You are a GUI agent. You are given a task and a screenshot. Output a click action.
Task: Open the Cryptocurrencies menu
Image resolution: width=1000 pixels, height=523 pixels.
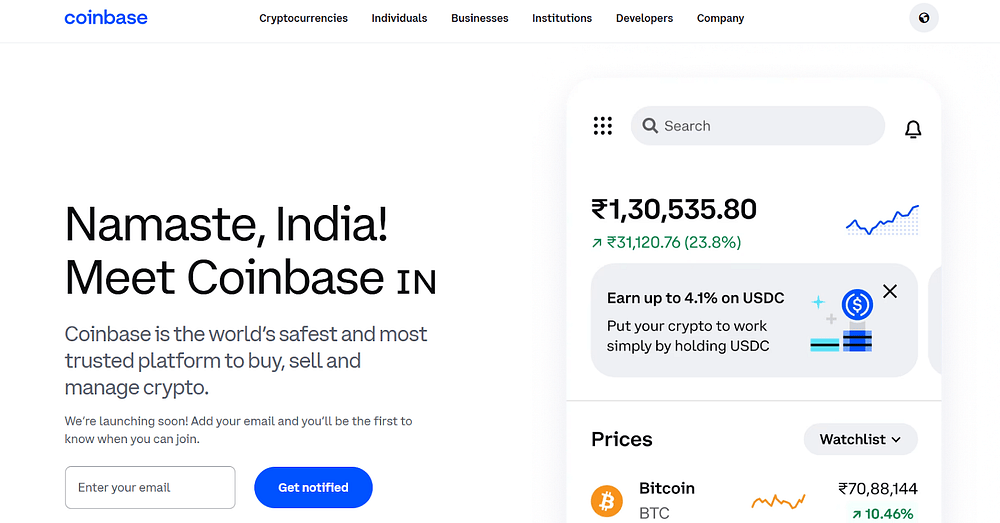tap(303, 18)
